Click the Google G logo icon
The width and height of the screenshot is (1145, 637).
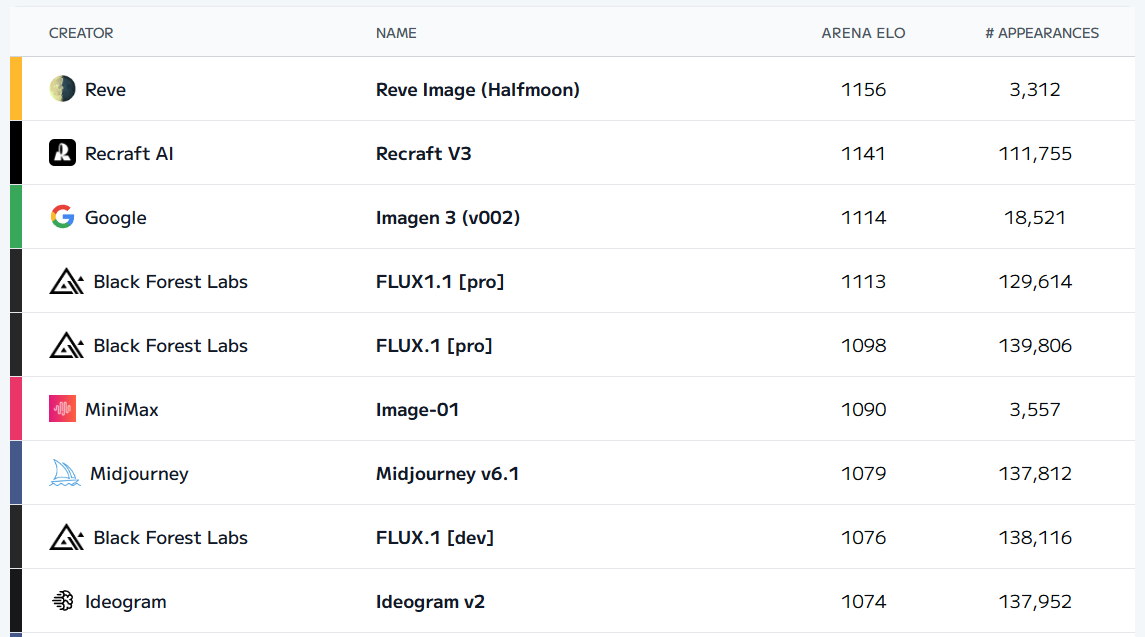point(62,217)
